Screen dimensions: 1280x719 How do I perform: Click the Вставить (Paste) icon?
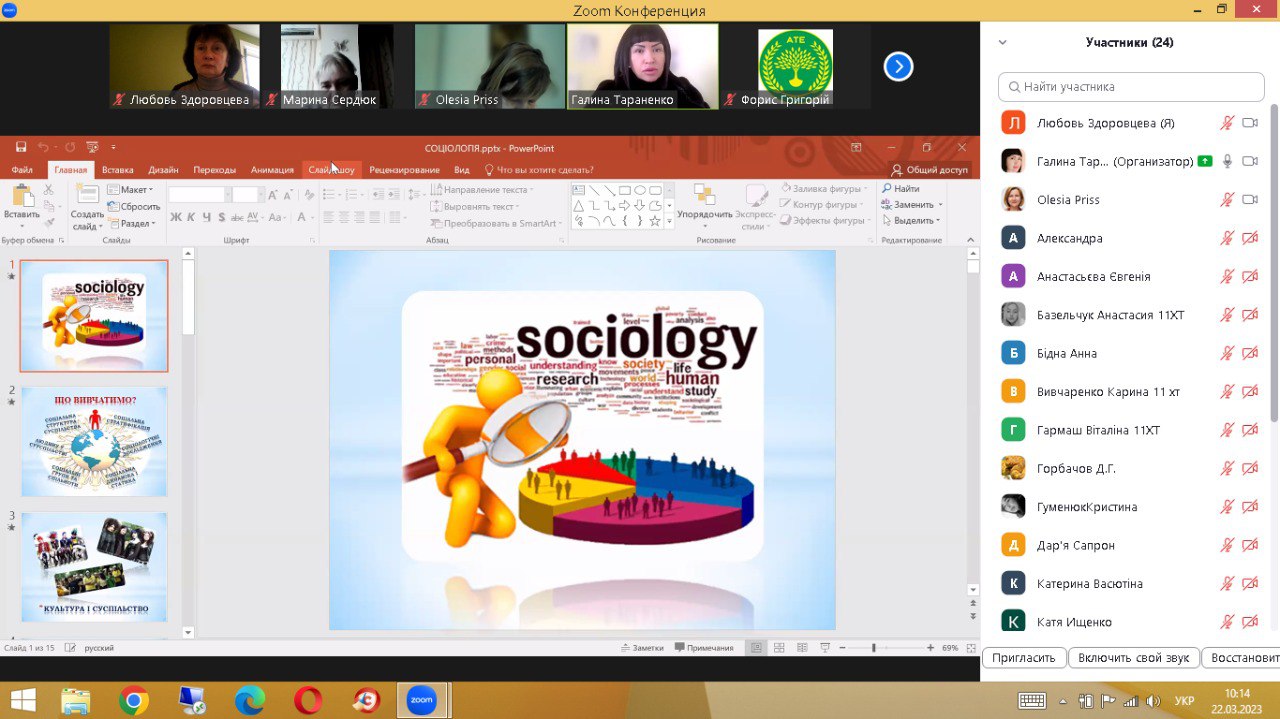22,196
